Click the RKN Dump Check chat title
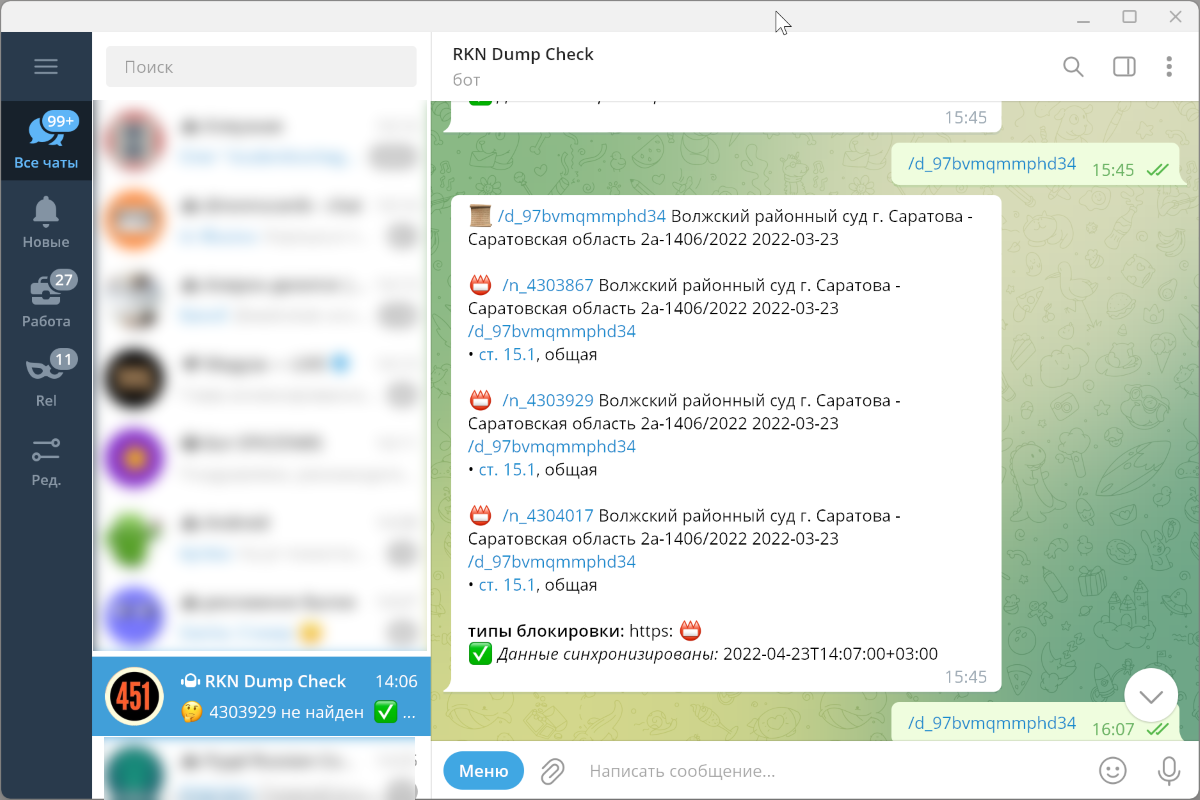Viewport: 1200px width, 800px height. coord(523,54)
